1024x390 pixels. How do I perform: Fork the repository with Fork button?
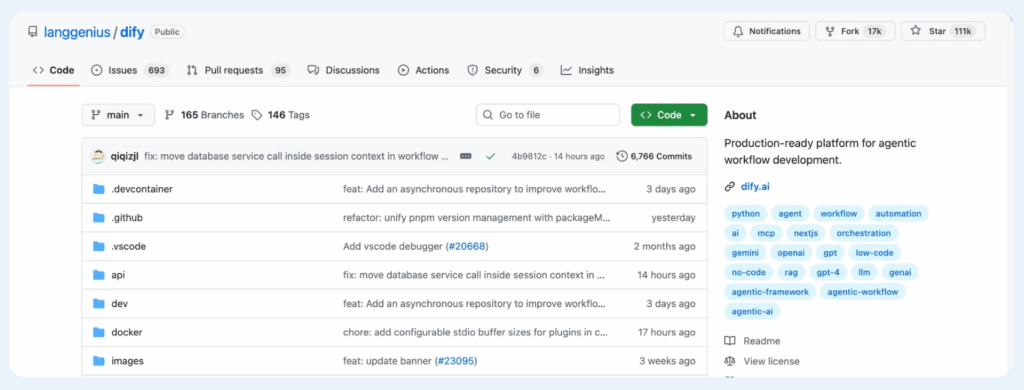point(856,31)
